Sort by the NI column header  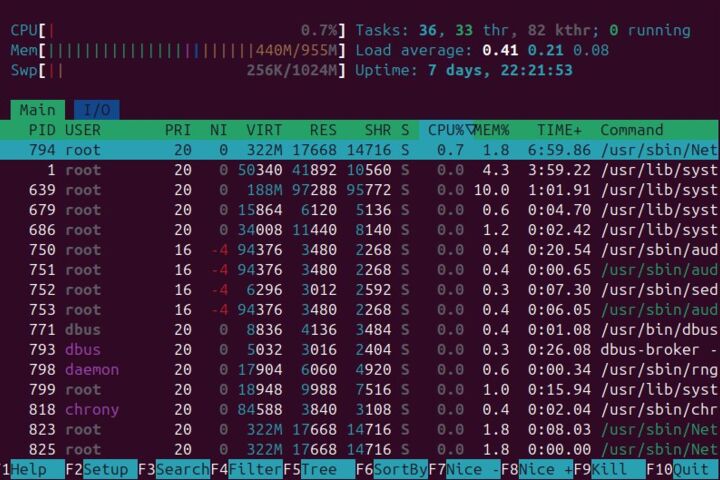pos(219,130)
